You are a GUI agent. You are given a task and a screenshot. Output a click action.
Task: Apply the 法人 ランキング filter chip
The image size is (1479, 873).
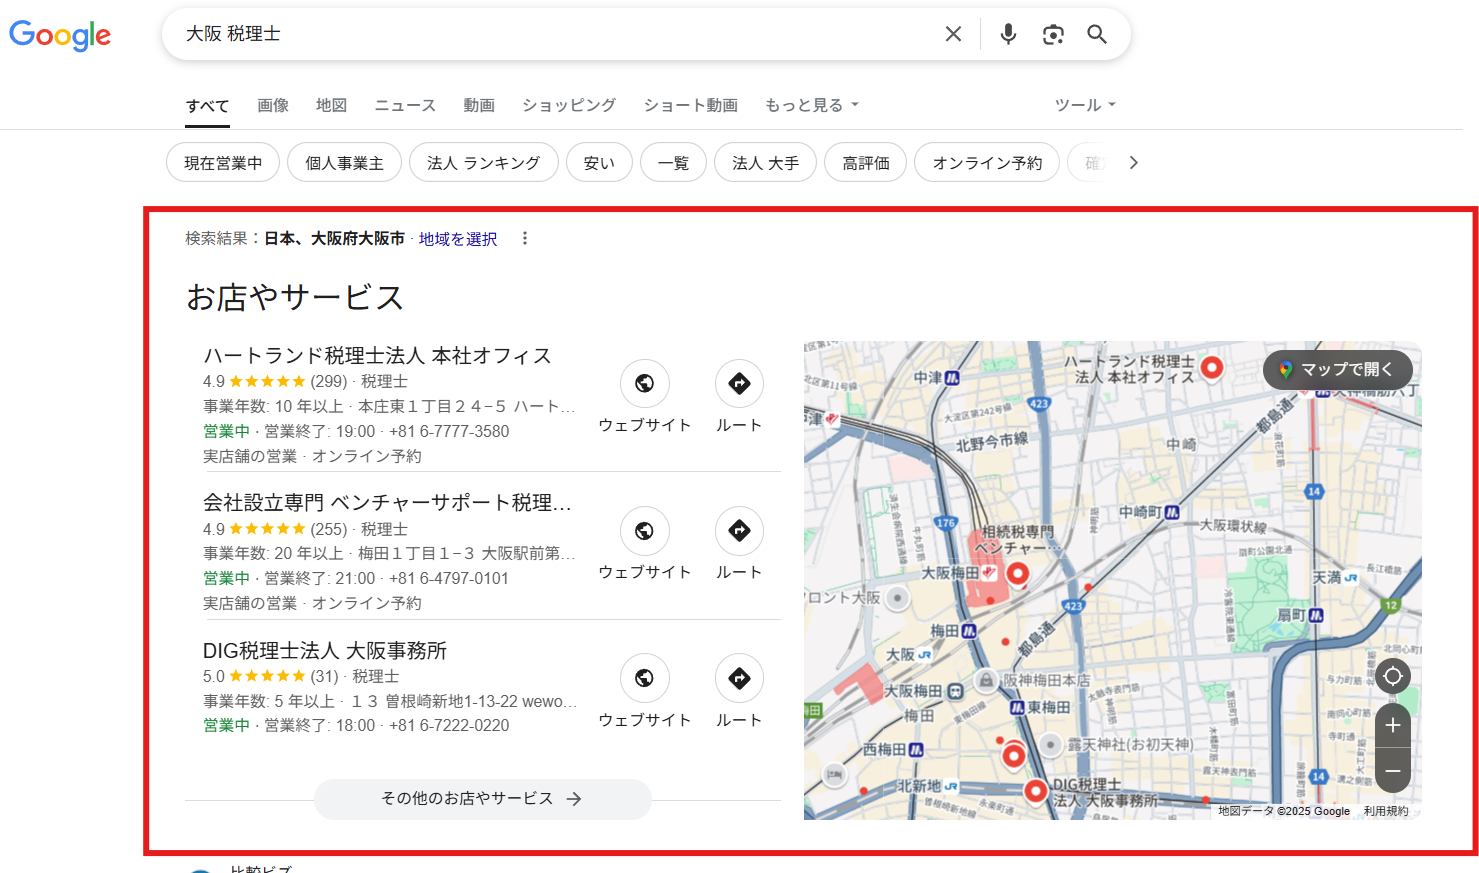point(483,162)
